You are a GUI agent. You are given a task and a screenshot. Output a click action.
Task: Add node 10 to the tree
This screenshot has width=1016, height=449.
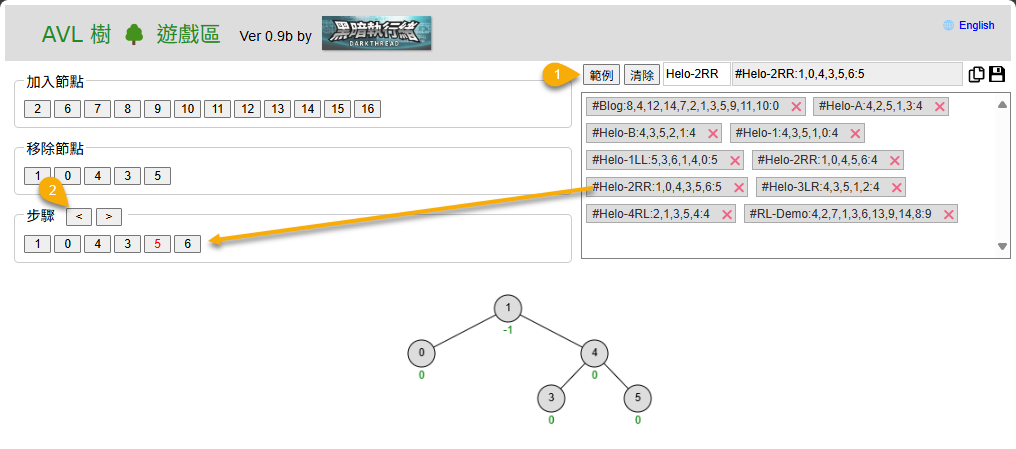[187, 109]
